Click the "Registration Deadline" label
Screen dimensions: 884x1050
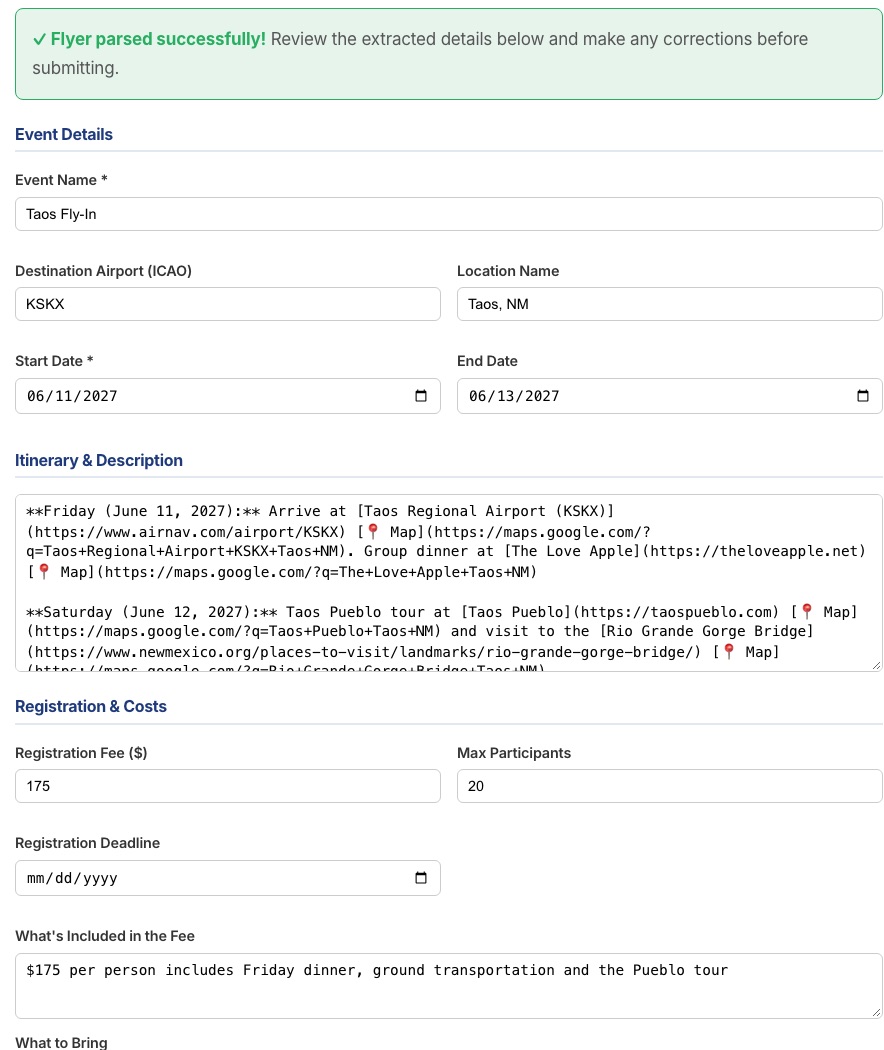pos(87,843)
